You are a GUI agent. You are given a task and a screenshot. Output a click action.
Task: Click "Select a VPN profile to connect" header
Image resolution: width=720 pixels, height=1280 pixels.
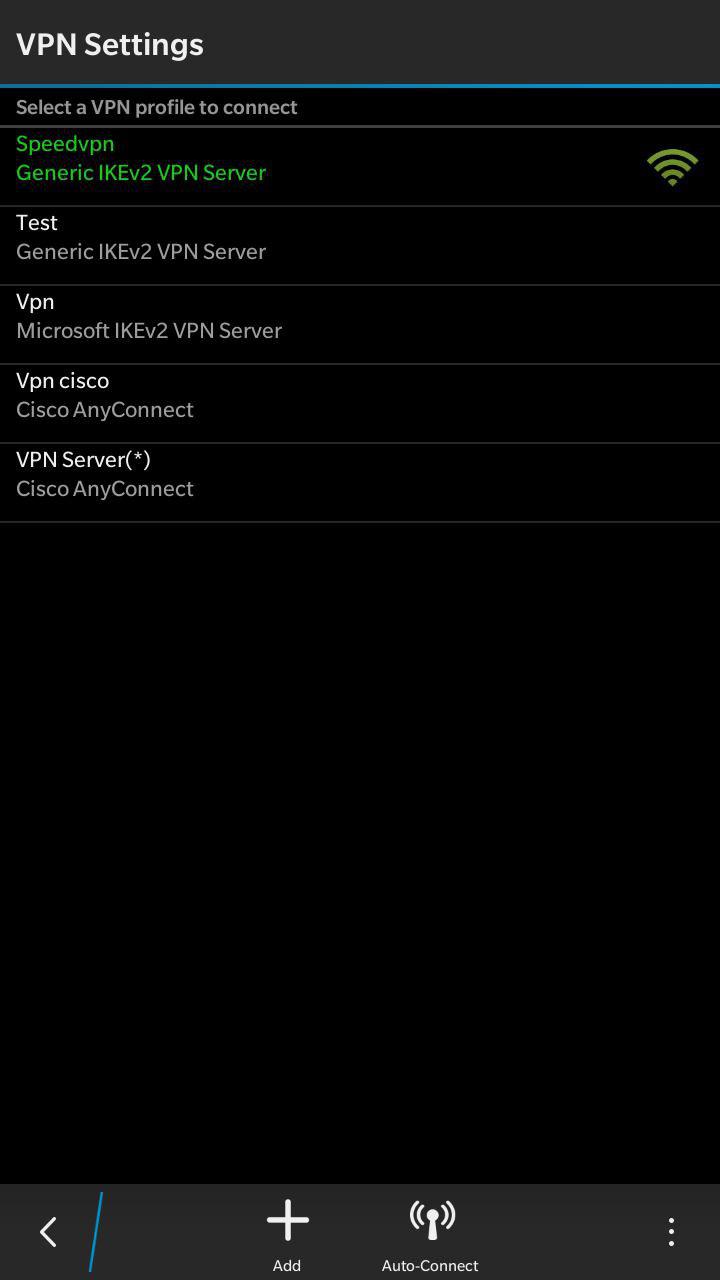[157, 107]
